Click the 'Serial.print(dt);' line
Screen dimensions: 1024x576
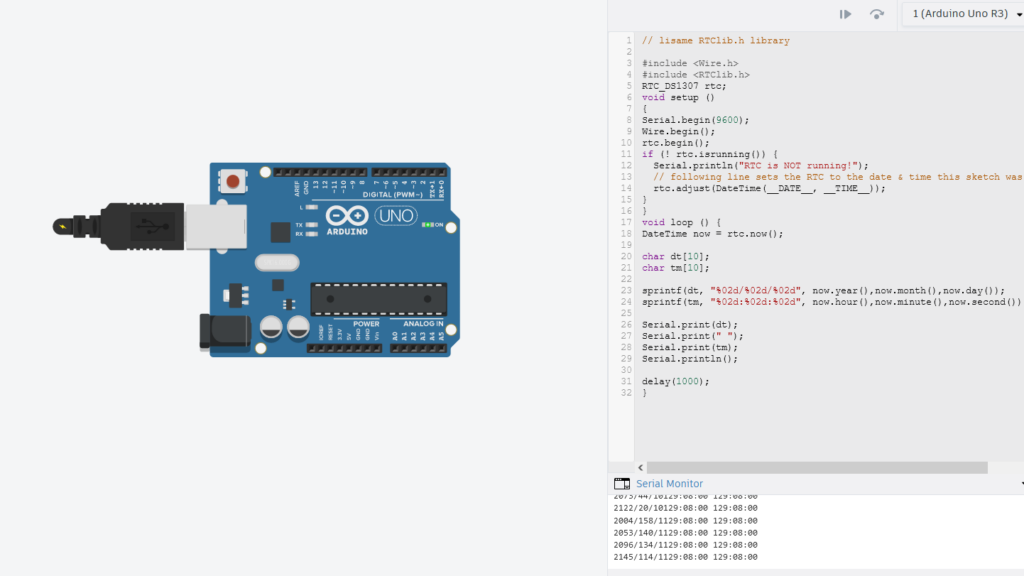click(x=690, y=325)
